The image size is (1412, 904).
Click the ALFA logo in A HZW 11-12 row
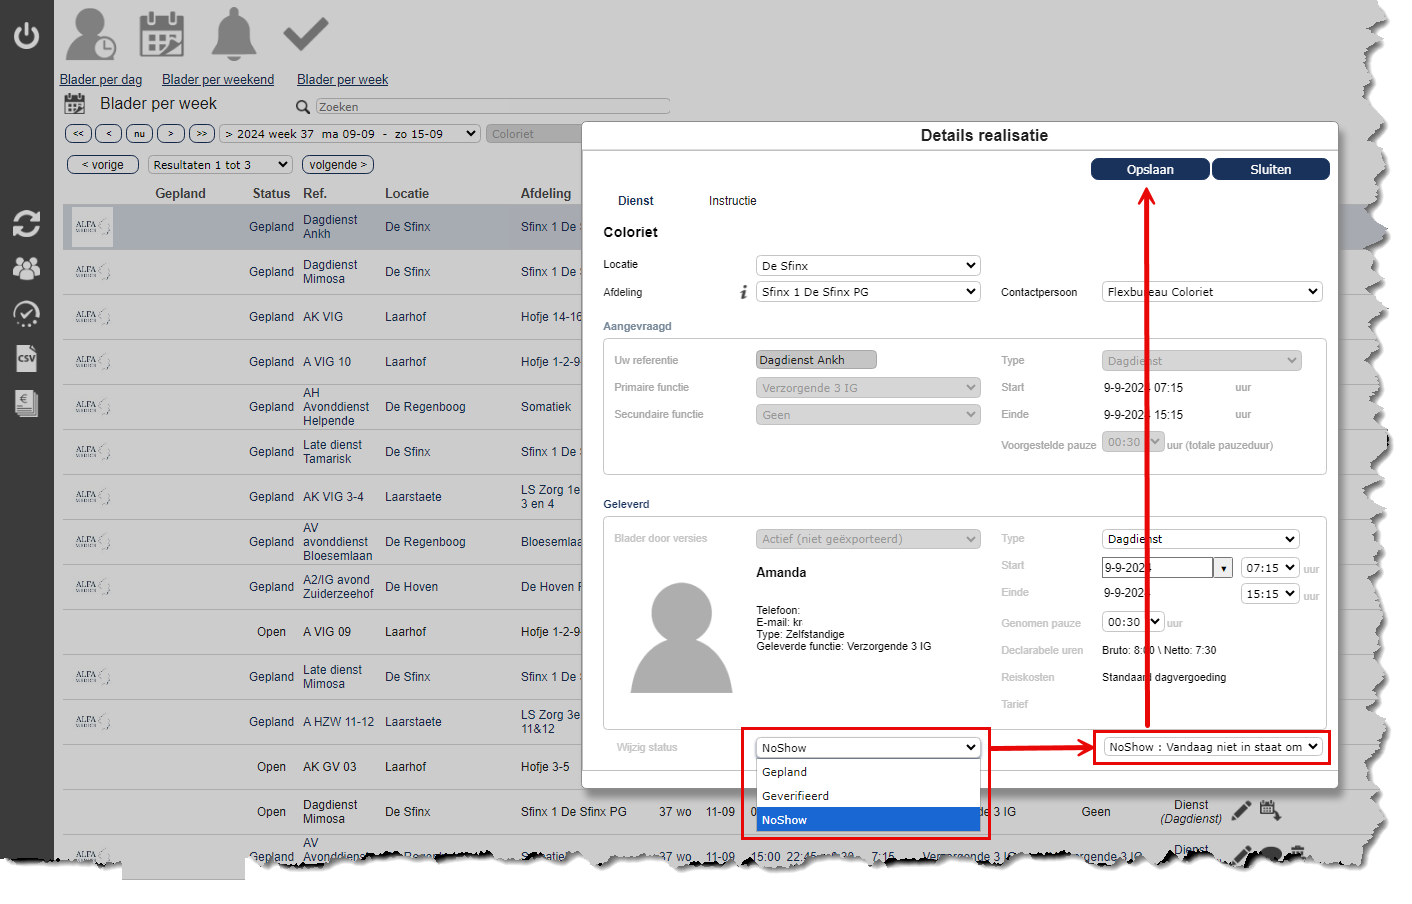click(93, 722)
